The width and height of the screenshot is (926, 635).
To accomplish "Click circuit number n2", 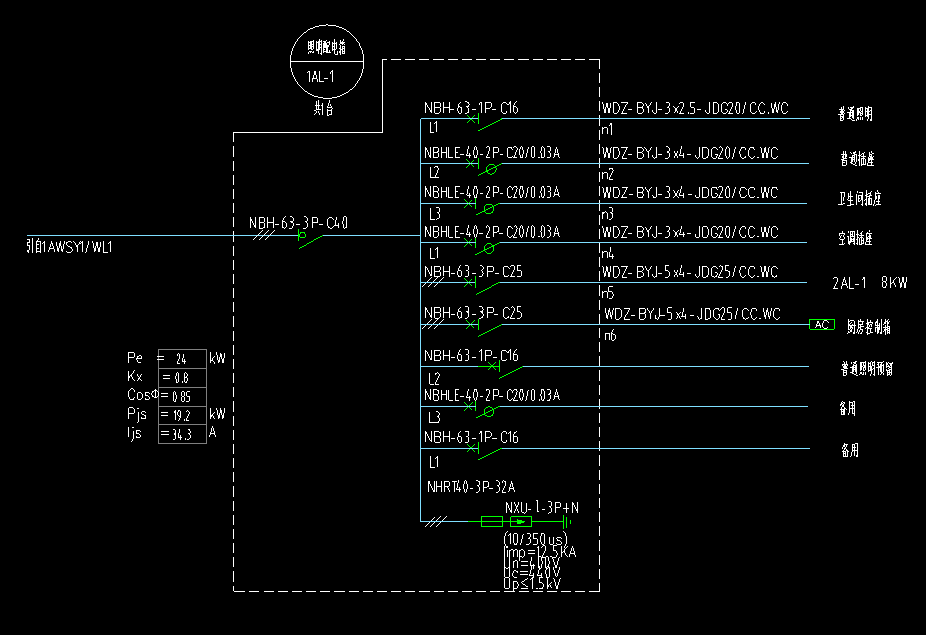I will tap(608, 174).
